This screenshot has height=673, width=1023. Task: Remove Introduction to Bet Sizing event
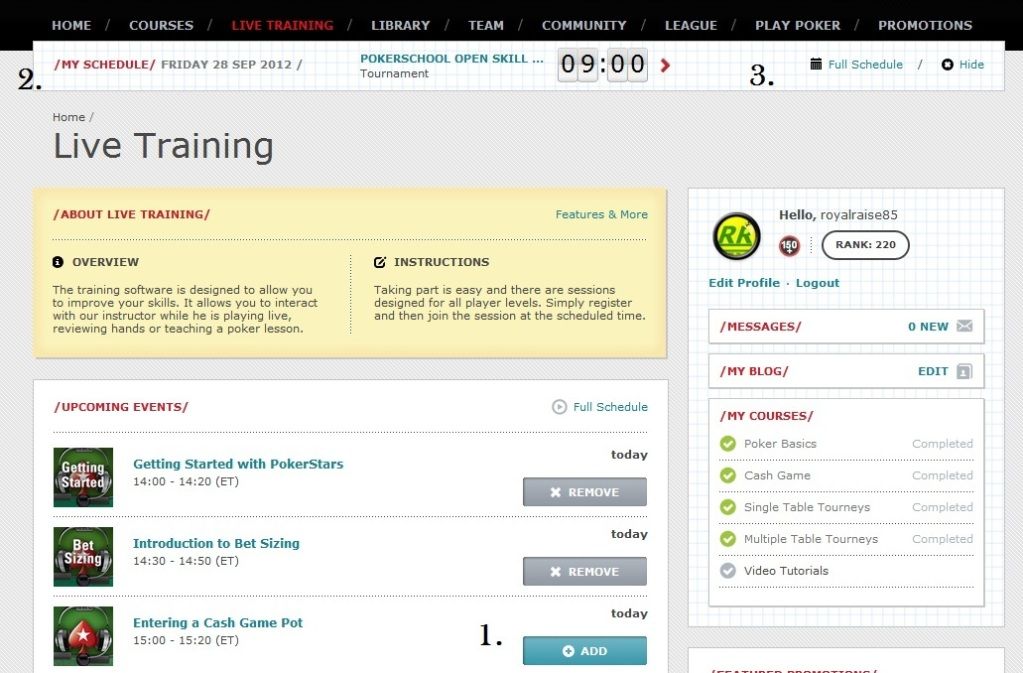click(x=585, y=571)
